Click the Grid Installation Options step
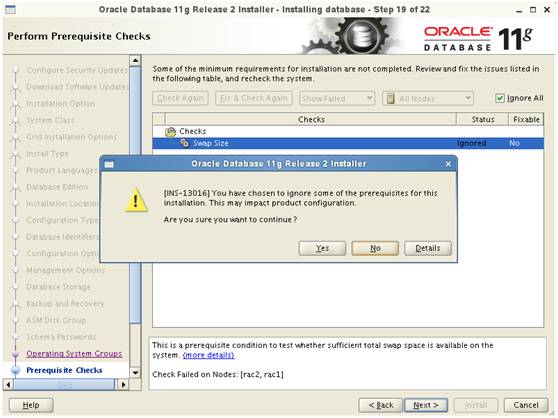 pos(72,137)
